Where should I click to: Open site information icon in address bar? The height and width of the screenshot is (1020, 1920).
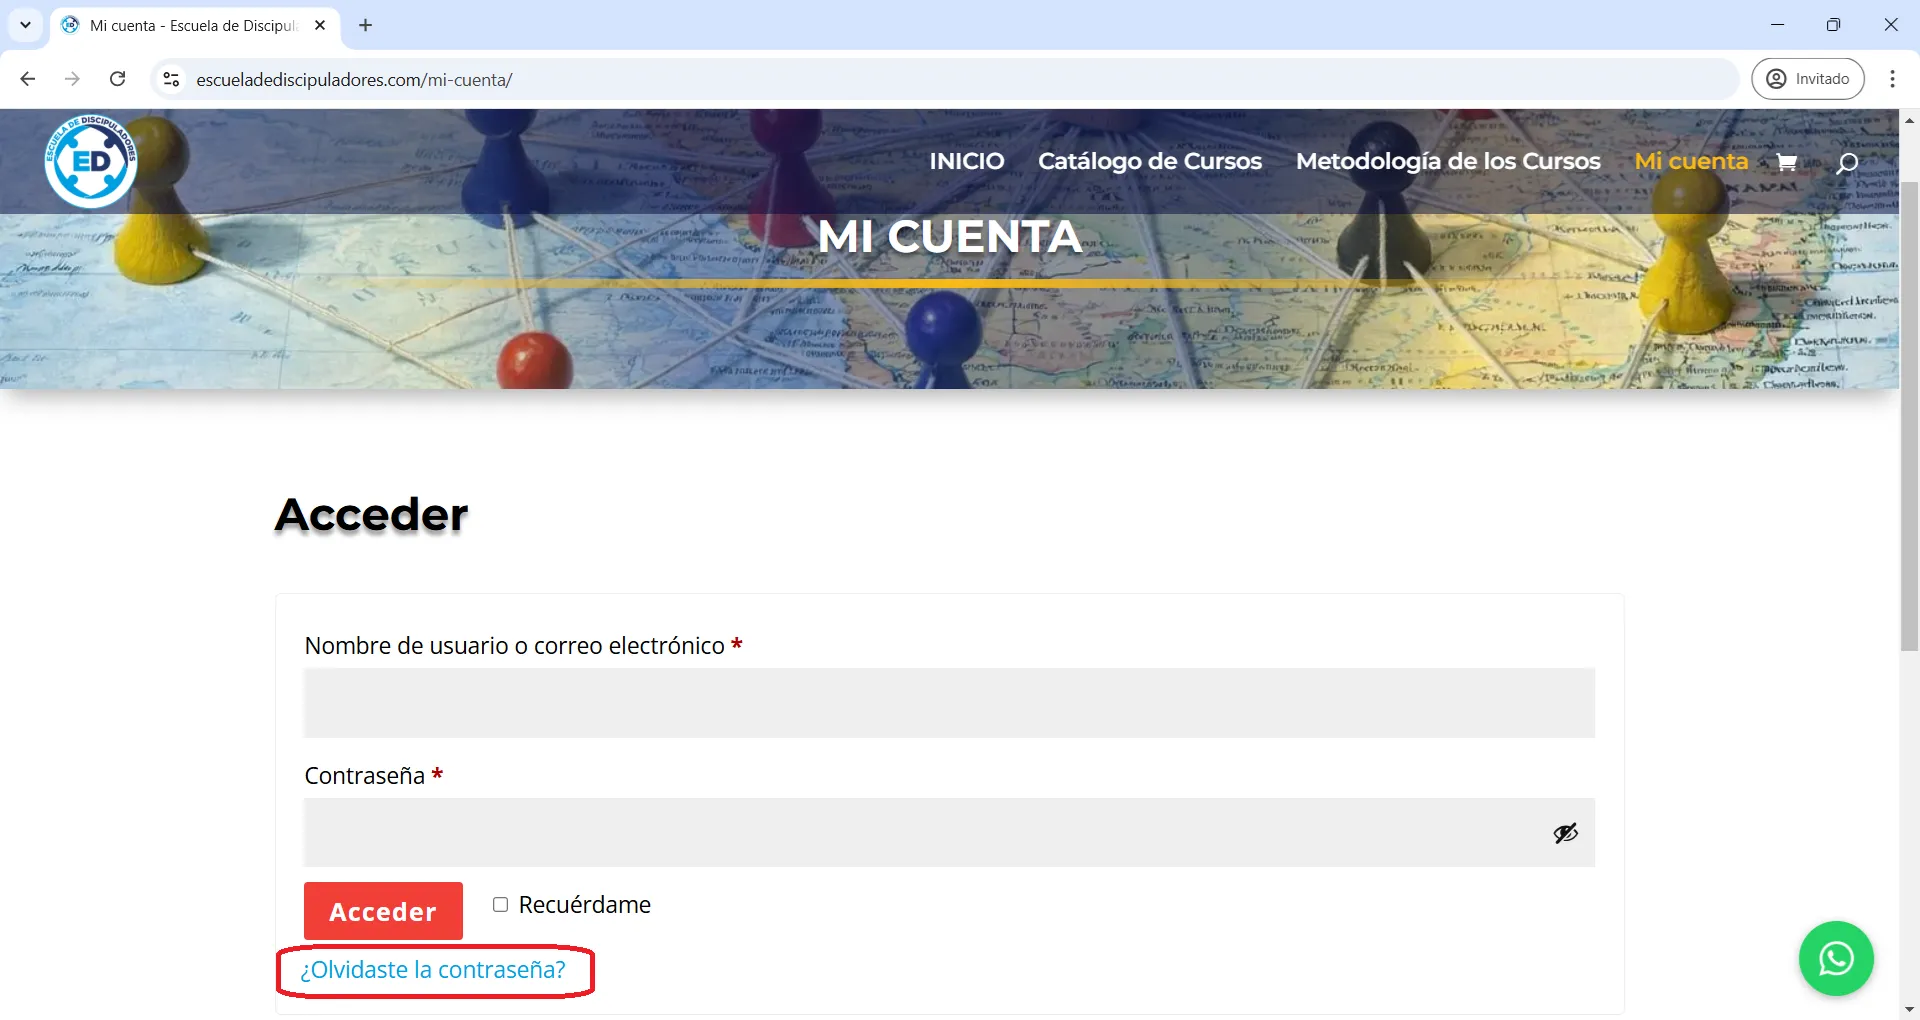[x=171, y=79]
